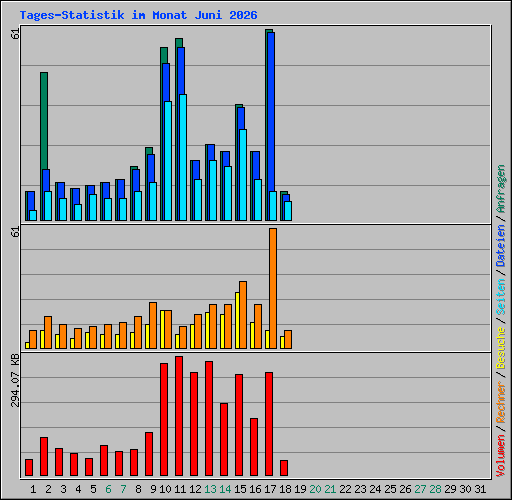
Task: Click day '16' on the x-axis
Action: point(255,489)
